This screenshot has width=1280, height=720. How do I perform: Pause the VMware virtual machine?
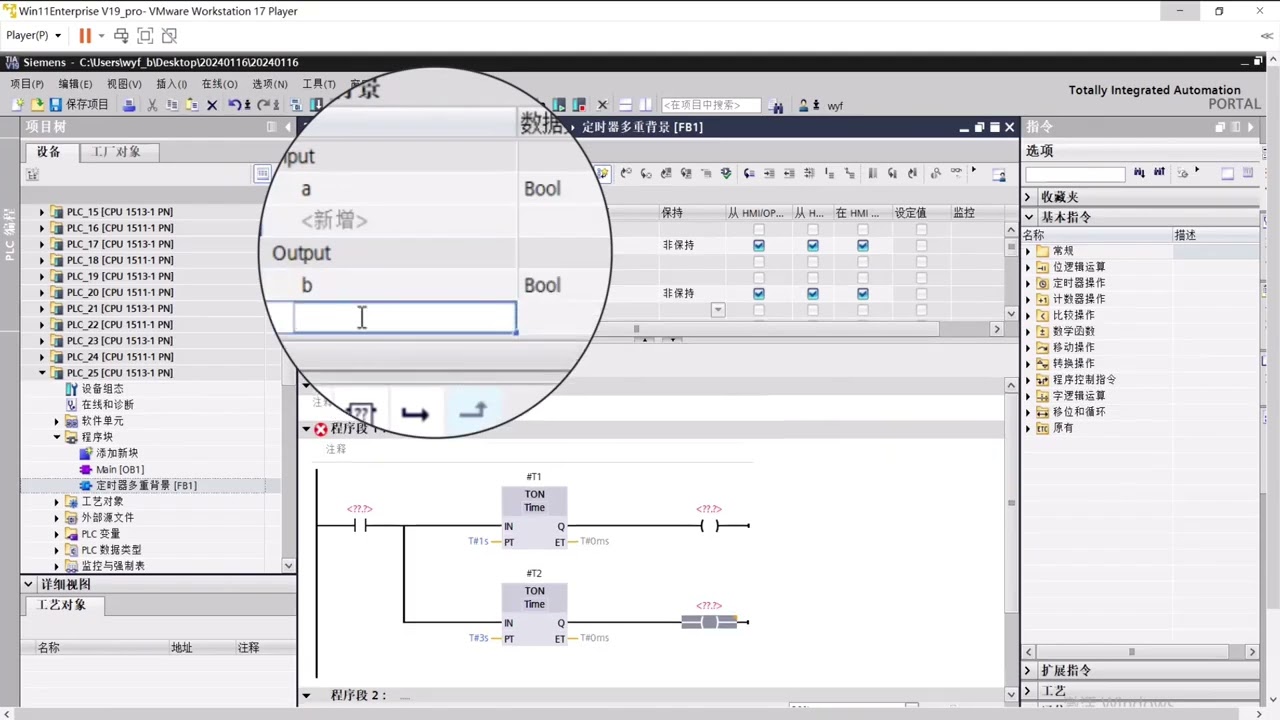point(85,35)
